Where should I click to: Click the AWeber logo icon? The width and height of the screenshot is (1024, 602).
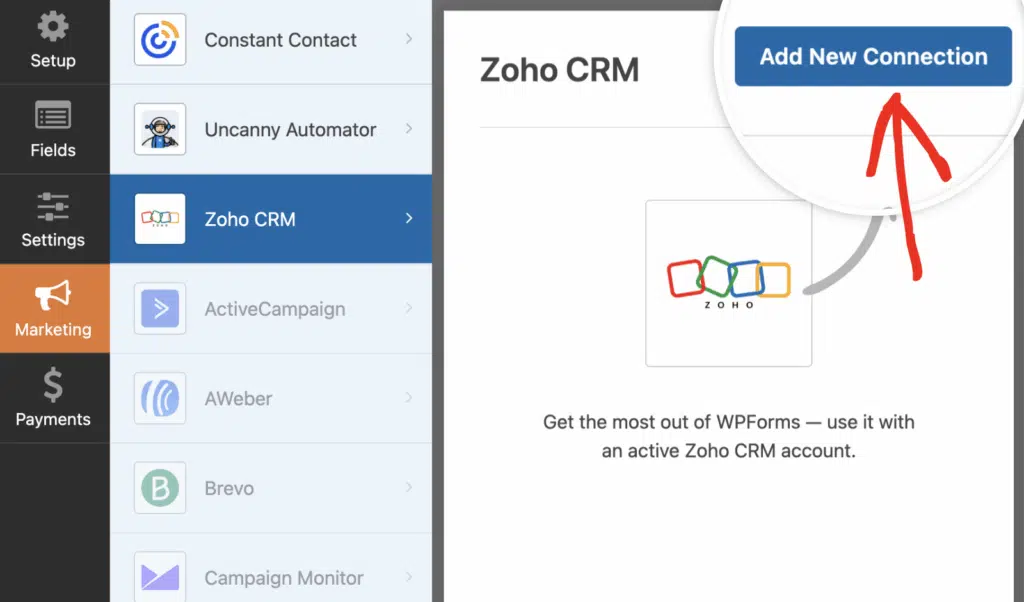click(x=160, y=398)
